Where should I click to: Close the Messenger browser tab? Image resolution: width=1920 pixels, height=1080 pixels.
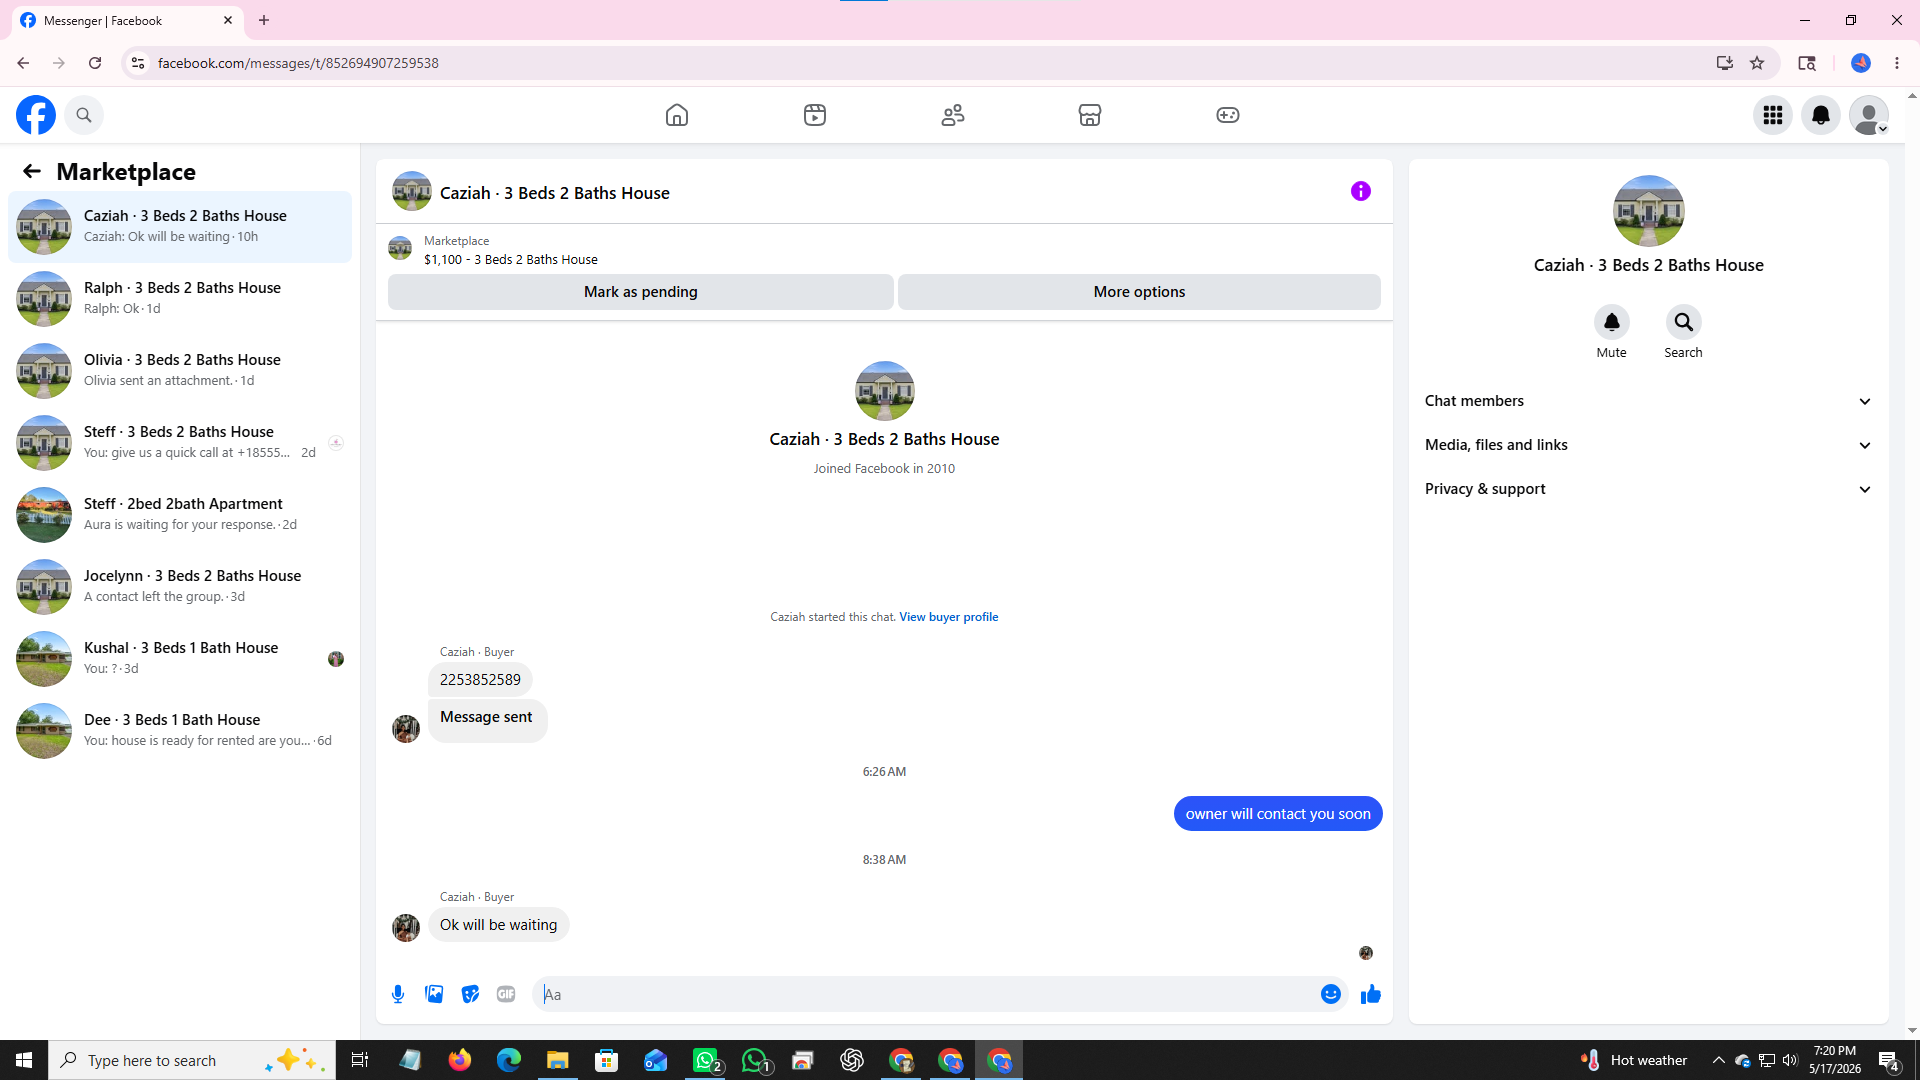tap(228, 20)
